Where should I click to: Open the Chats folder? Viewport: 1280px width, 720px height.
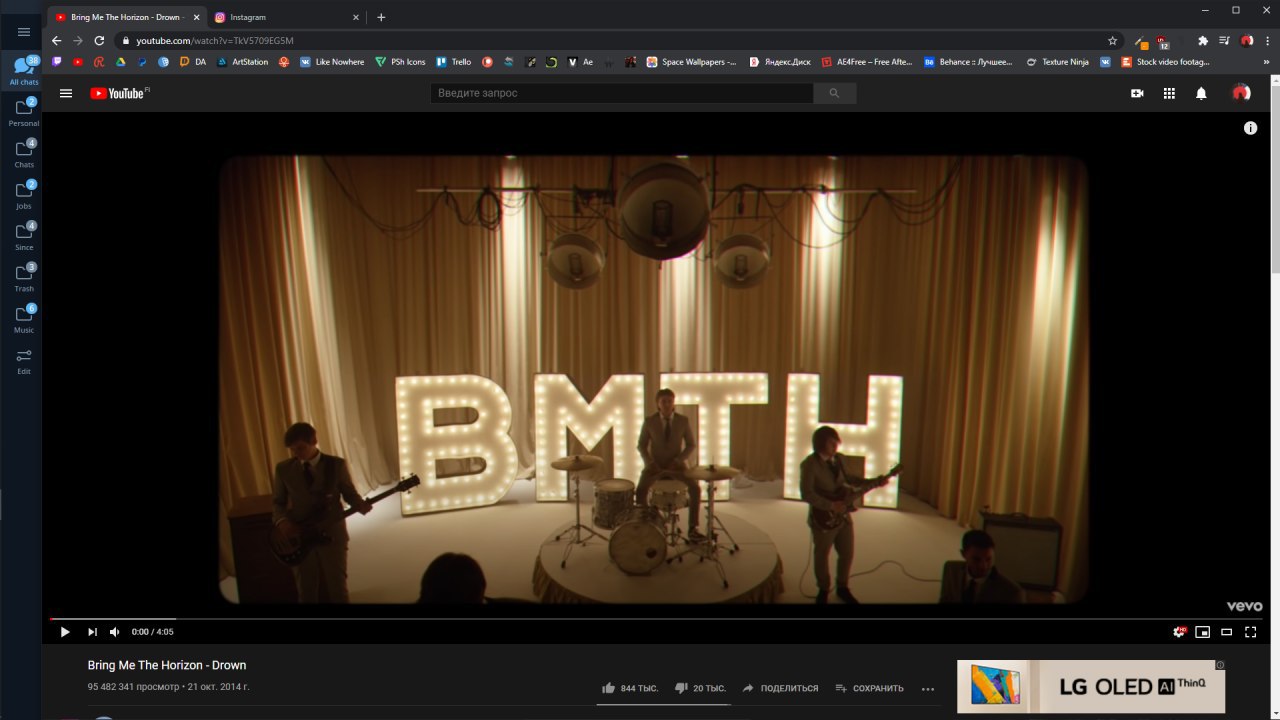[x=24, y=153]
